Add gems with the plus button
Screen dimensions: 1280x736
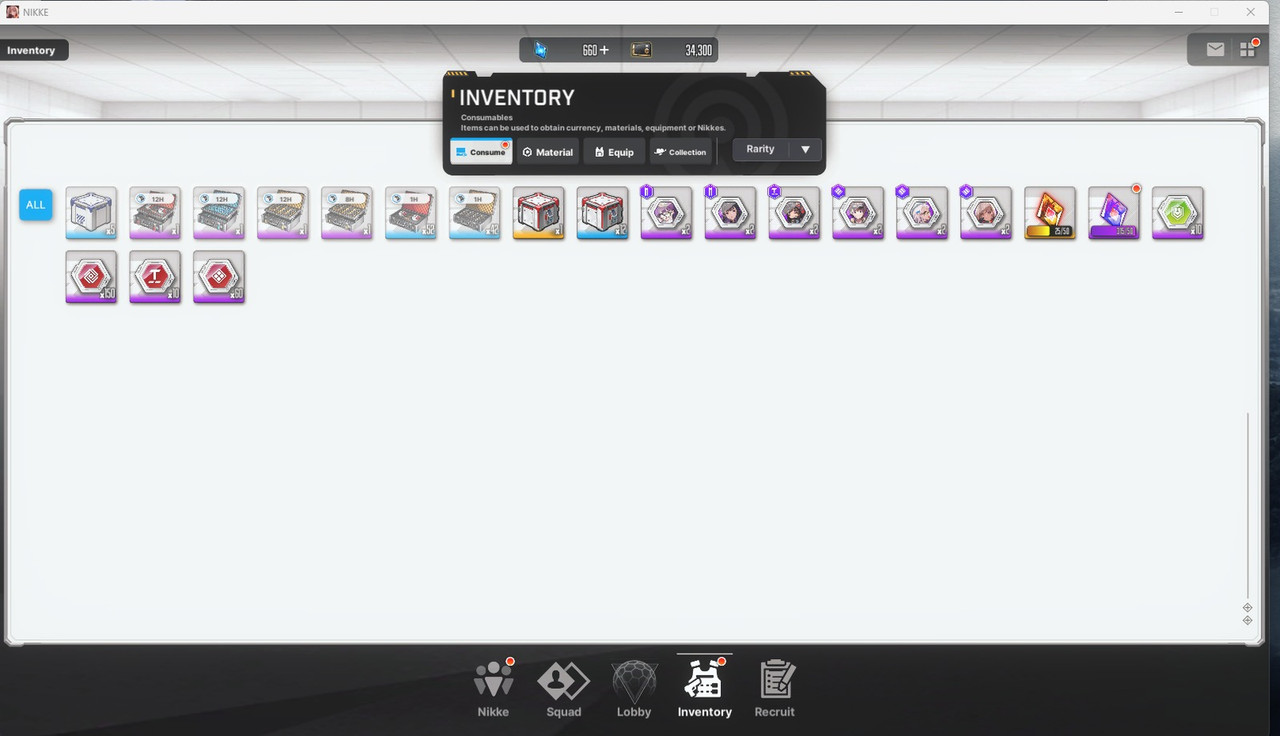[x=603, y=50]
